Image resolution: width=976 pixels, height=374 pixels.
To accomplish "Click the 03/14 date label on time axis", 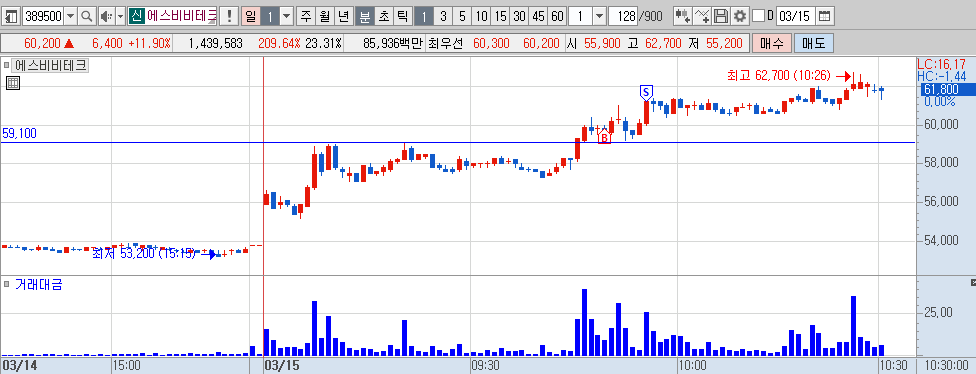I will pyautogui.click(x=20, y=365).
